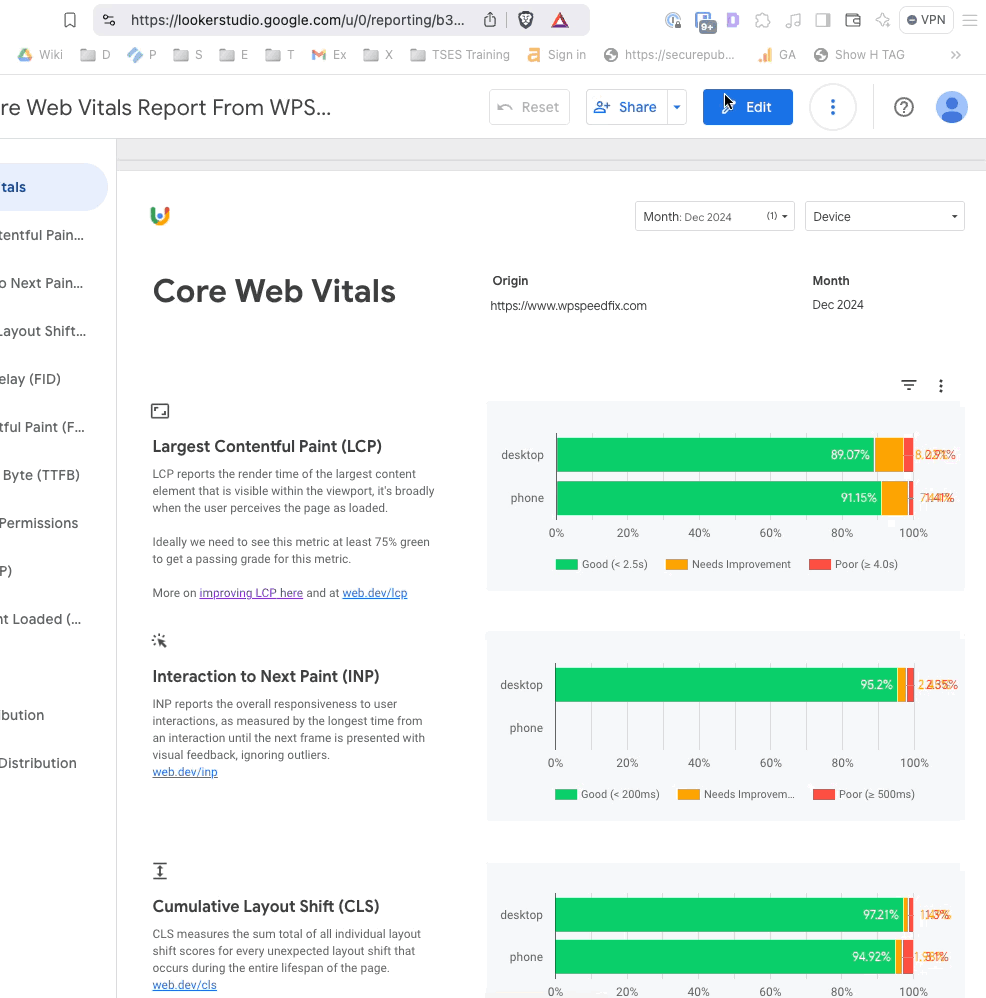The height and width of the screenshot is (998, 986).
Task: Click the Looker Studio logo on report
Action: pyautogui.click(x=160, y=216)
